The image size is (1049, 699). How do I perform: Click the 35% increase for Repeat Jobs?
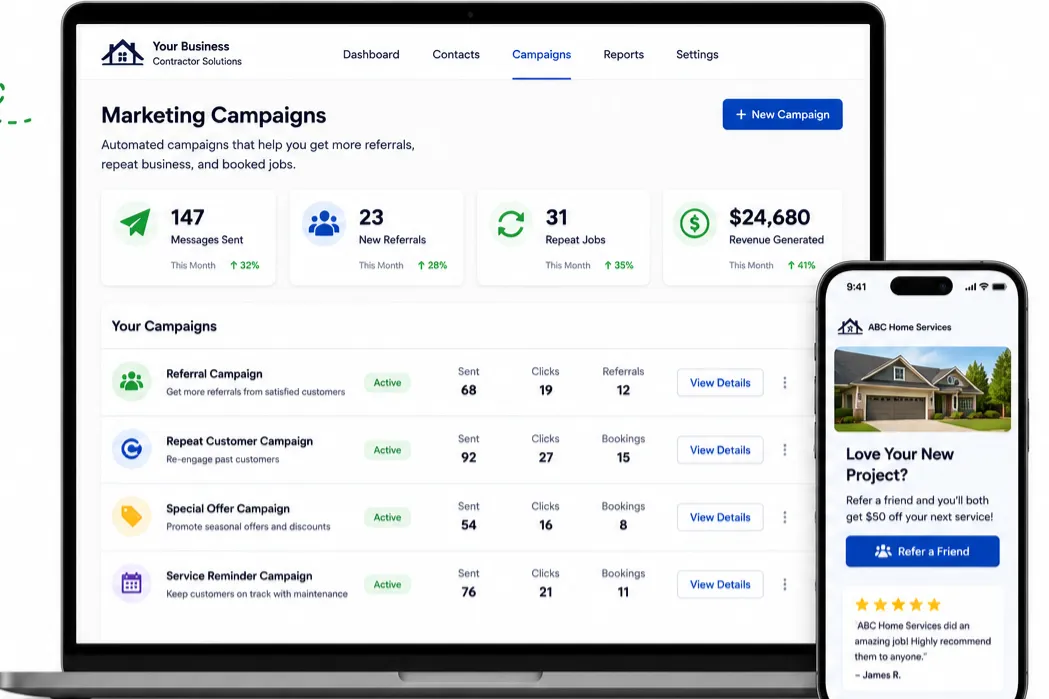[x=619, y=265]
